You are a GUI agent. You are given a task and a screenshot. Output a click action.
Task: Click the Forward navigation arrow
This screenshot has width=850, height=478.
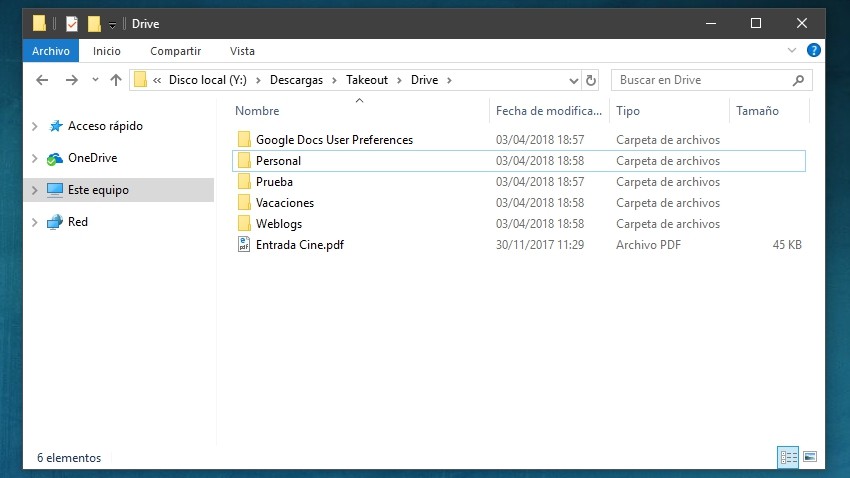coord(71,80)
